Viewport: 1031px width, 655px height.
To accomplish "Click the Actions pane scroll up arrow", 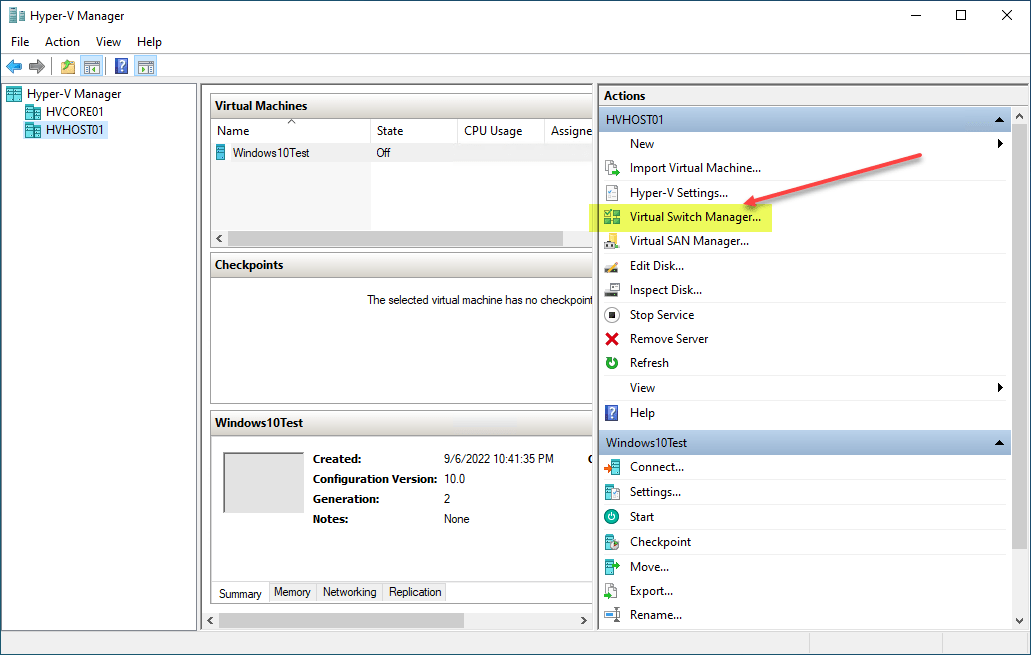I will [1019, 116].
